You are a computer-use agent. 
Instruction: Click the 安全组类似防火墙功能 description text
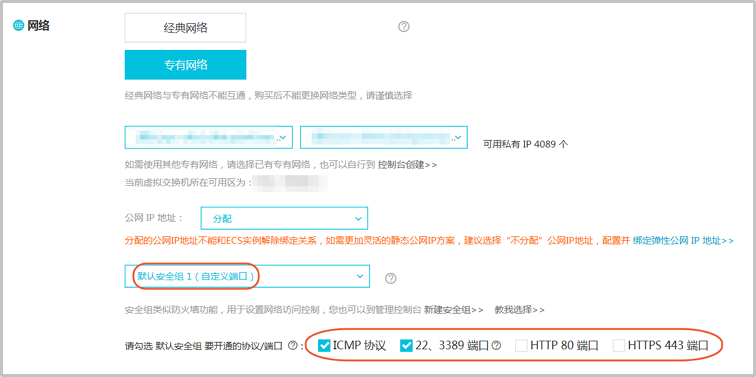click(273, 310)
